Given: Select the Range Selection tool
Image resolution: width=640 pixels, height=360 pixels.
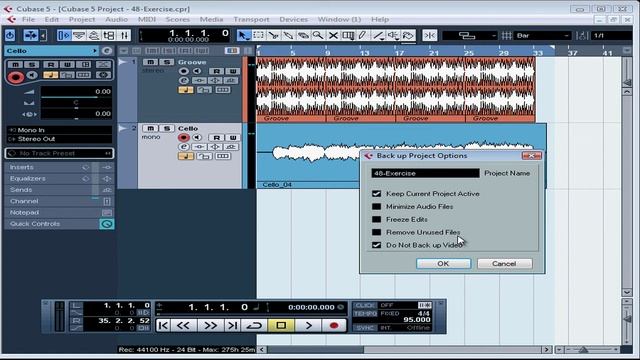Looking at the screenshot, I should (258, 36).
